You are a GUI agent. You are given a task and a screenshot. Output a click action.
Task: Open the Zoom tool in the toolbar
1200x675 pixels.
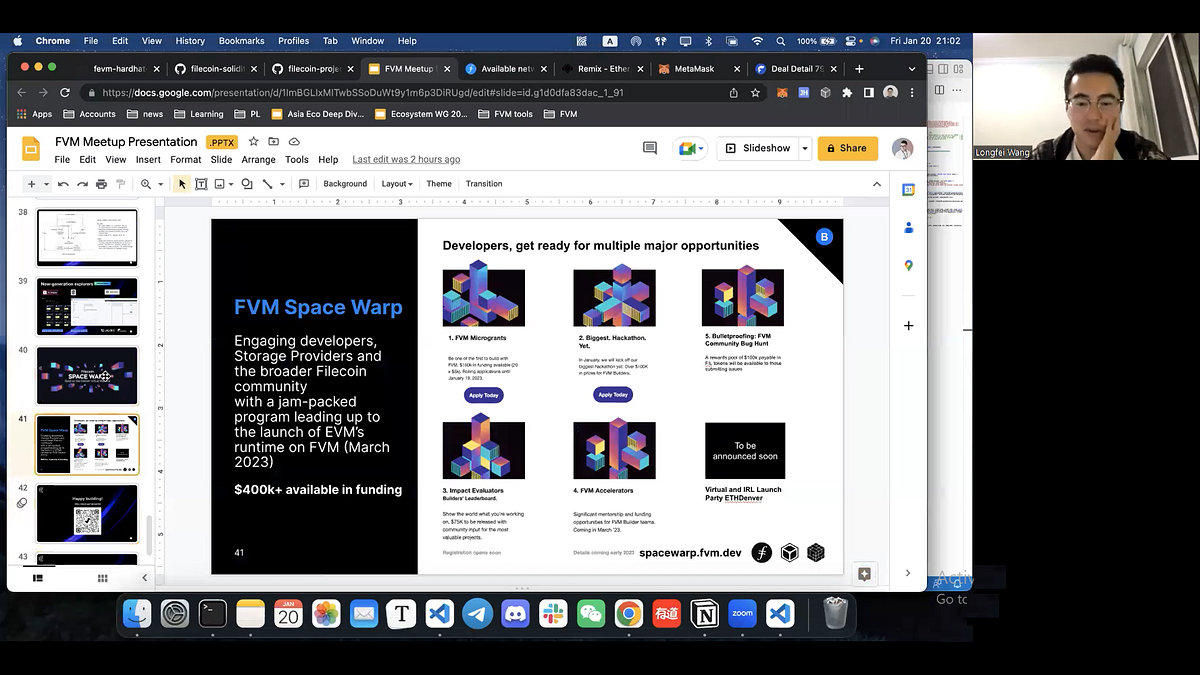(147, 184)
